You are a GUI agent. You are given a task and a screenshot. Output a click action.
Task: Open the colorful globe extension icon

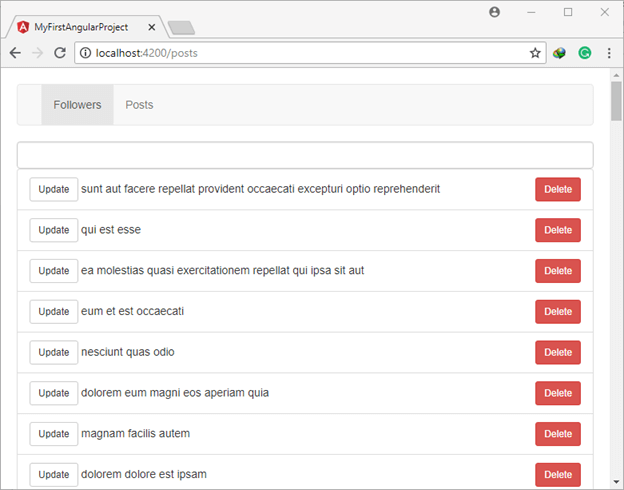[x=559, y=53]
